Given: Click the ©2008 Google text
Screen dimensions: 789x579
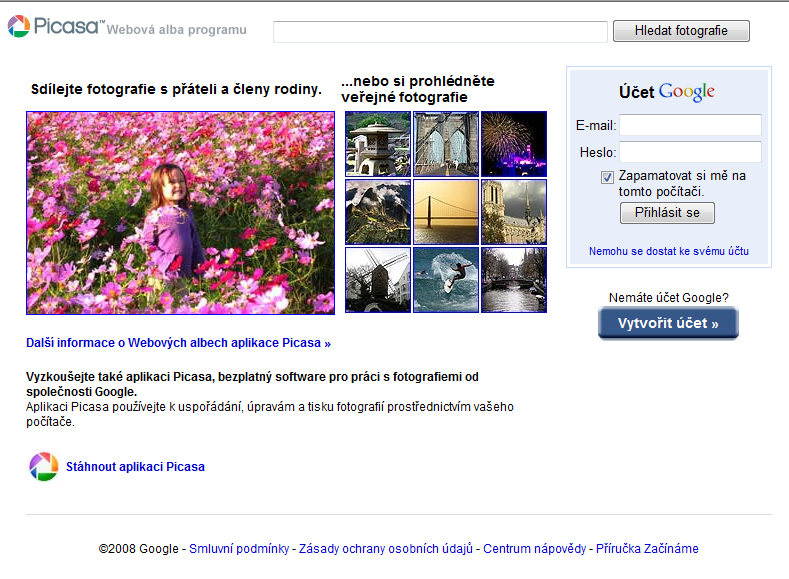Looking at the screenshot, I should point(138,549).
